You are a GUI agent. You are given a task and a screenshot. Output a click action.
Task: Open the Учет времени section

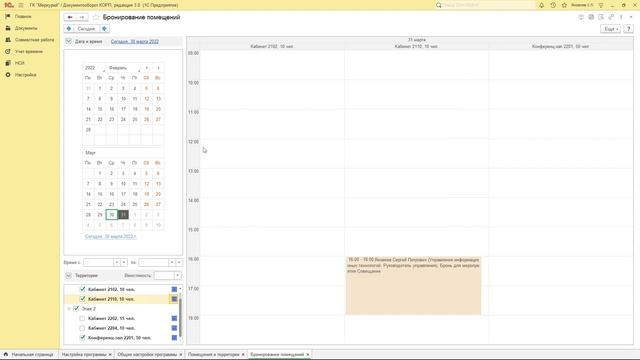pos(29,51)
